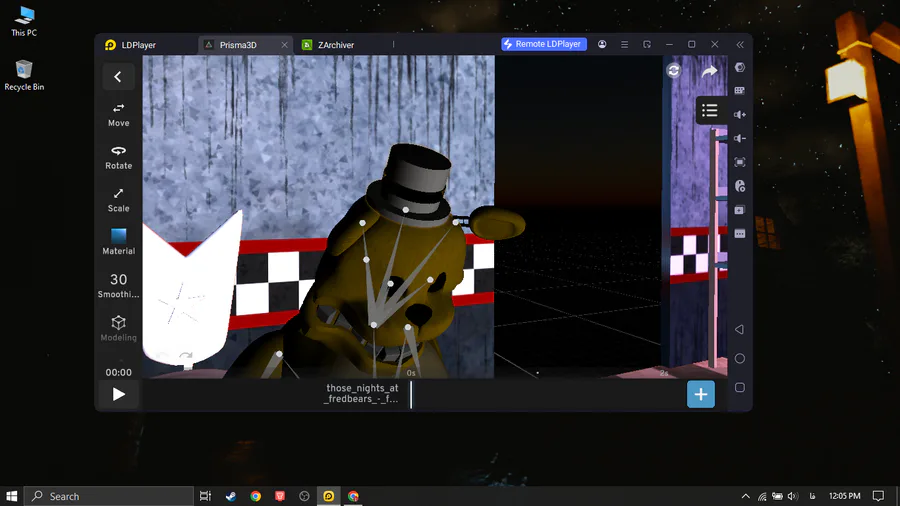Open the This PC desktop icon
Screen dimensions: 900x506
tap(24, 22)
